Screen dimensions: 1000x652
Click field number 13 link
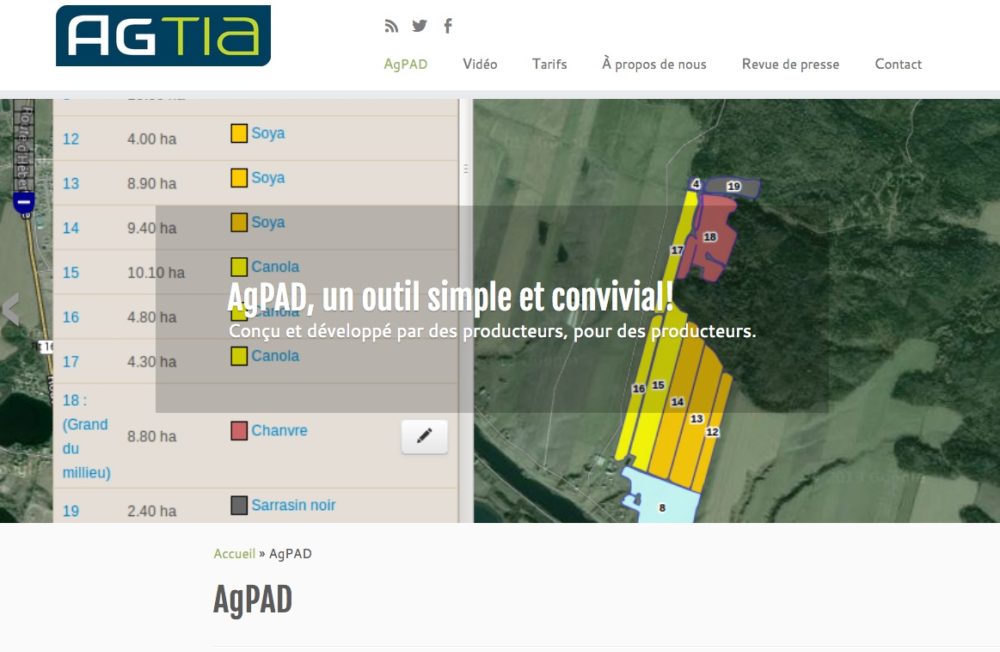coord(71,184)
